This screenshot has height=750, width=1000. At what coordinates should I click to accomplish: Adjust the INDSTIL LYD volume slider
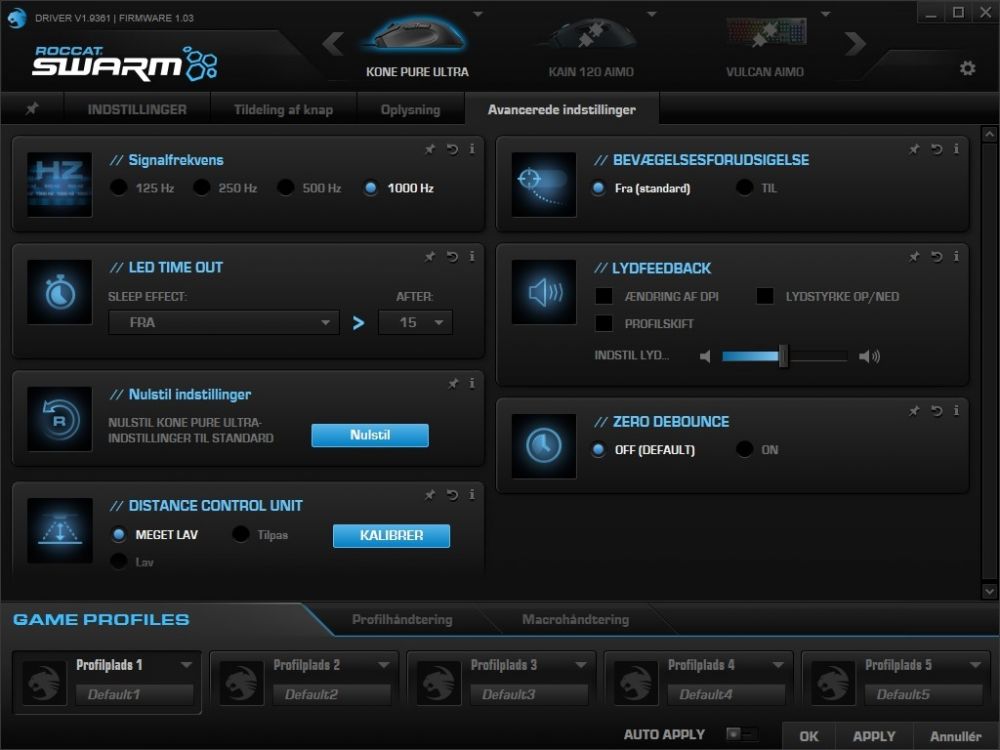tap(784, 357)
